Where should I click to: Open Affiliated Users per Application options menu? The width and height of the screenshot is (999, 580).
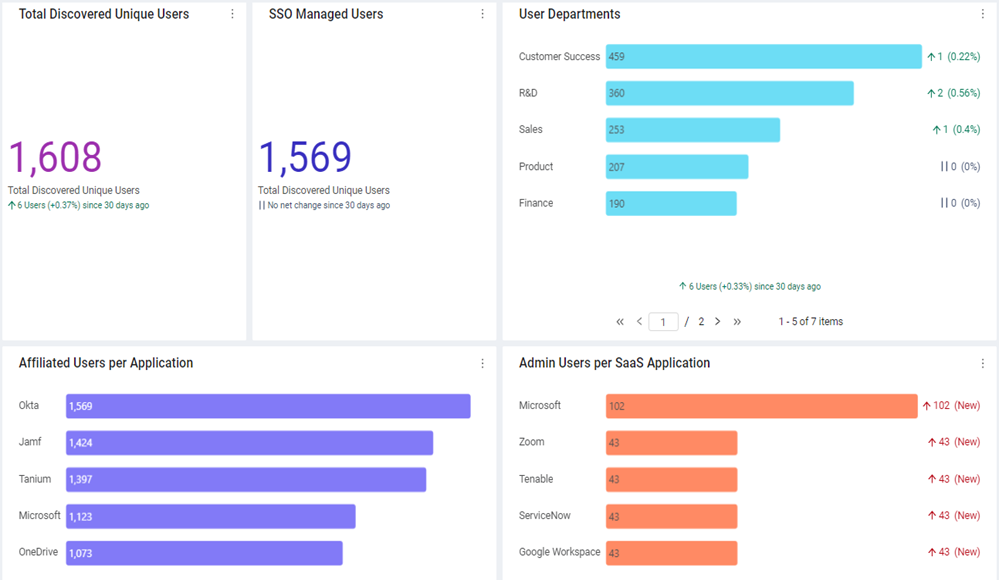tap(482, 363)
